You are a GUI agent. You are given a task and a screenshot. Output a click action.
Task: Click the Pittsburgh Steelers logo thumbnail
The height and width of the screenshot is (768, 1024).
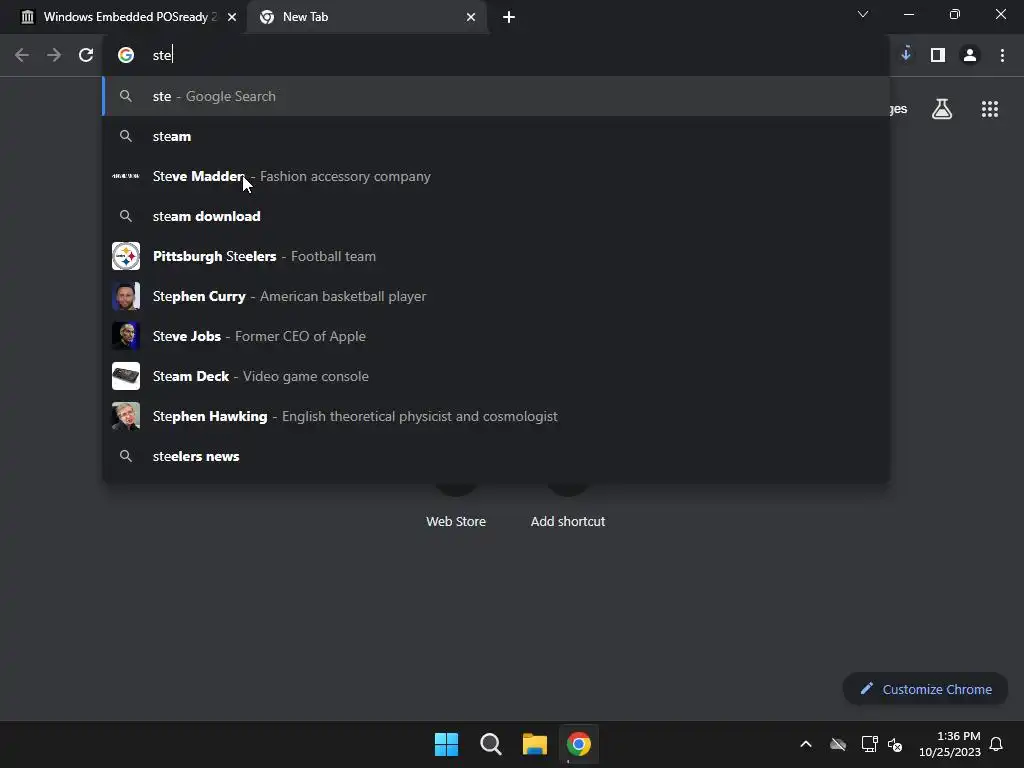point(126,256)
